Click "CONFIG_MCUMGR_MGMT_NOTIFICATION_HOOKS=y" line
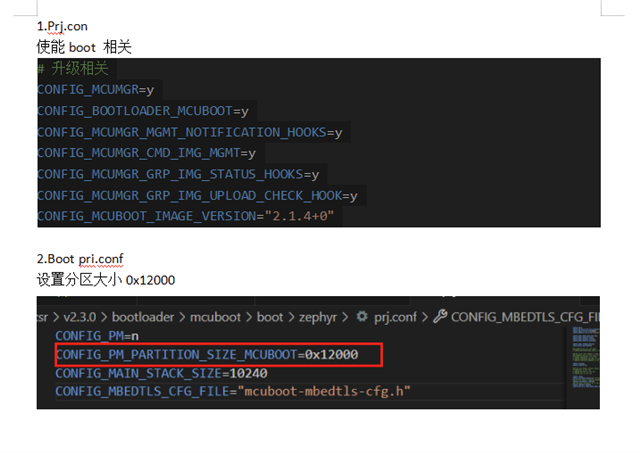Viewport: 640px width, 453px height. click(190, 132)
